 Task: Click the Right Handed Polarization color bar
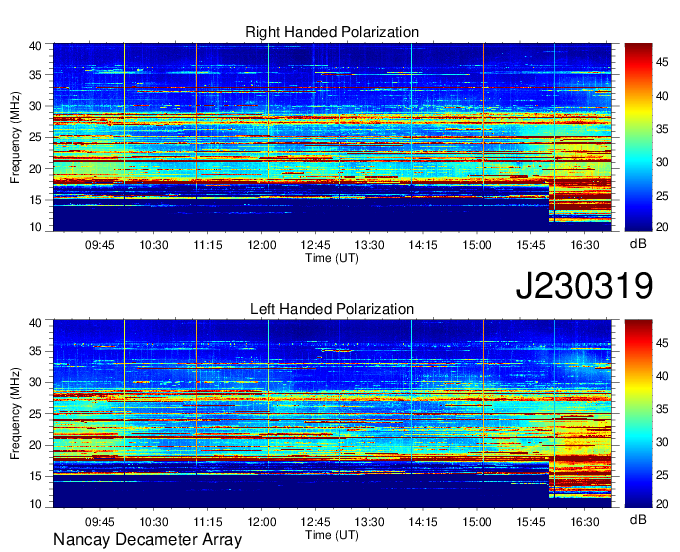(x=638, y=137)
